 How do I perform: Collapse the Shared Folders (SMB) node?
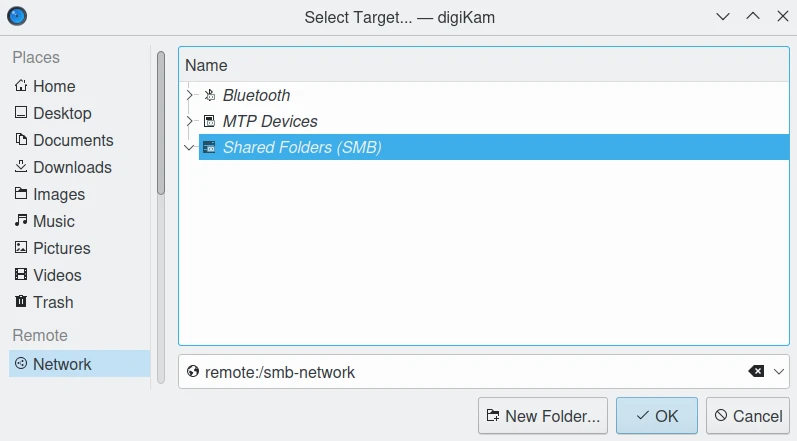189,148
